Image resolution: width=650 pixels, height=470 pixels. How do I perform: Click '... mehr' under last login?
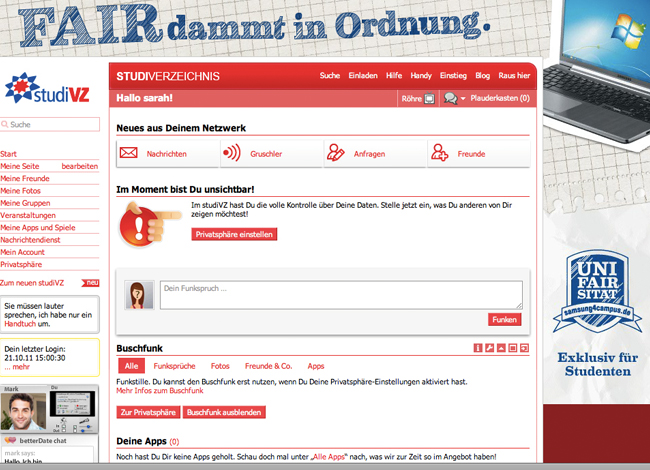[17, 367]
